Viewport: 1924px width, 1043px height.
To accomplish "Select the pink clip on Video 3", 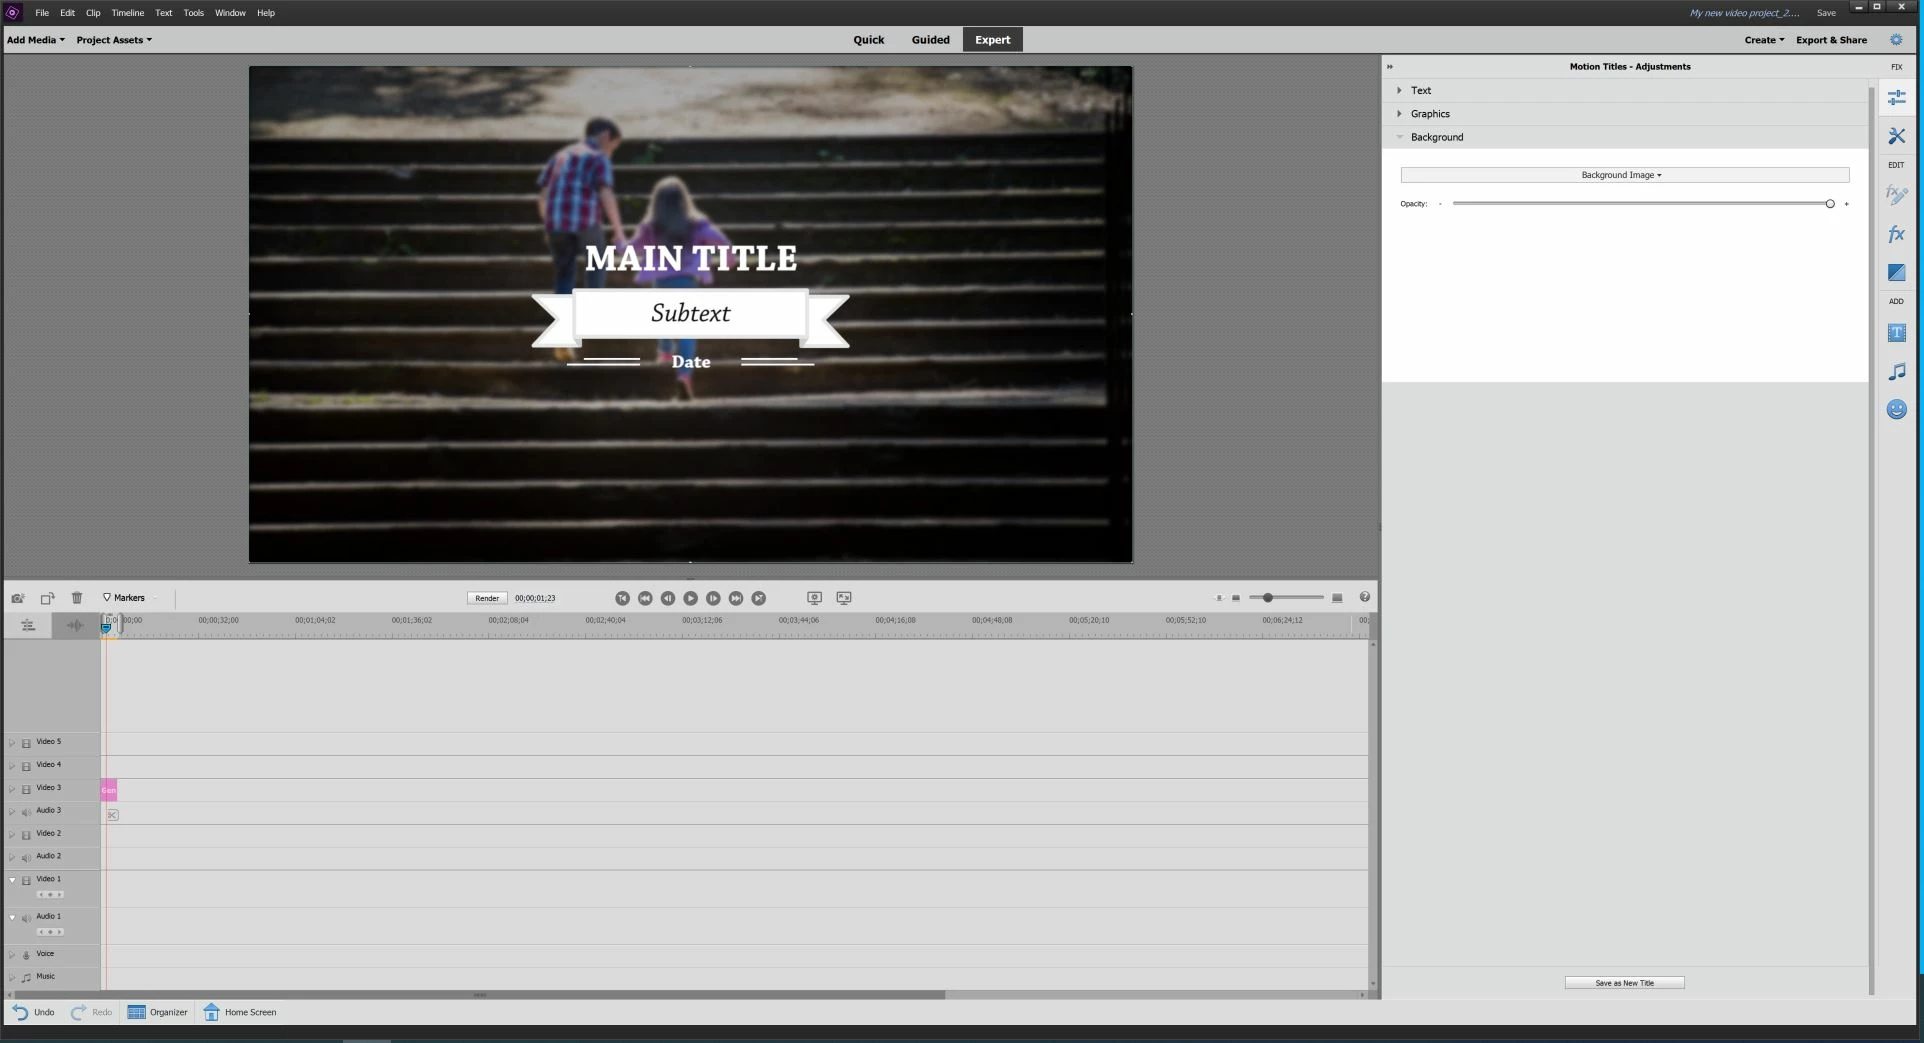I will 109,790.
